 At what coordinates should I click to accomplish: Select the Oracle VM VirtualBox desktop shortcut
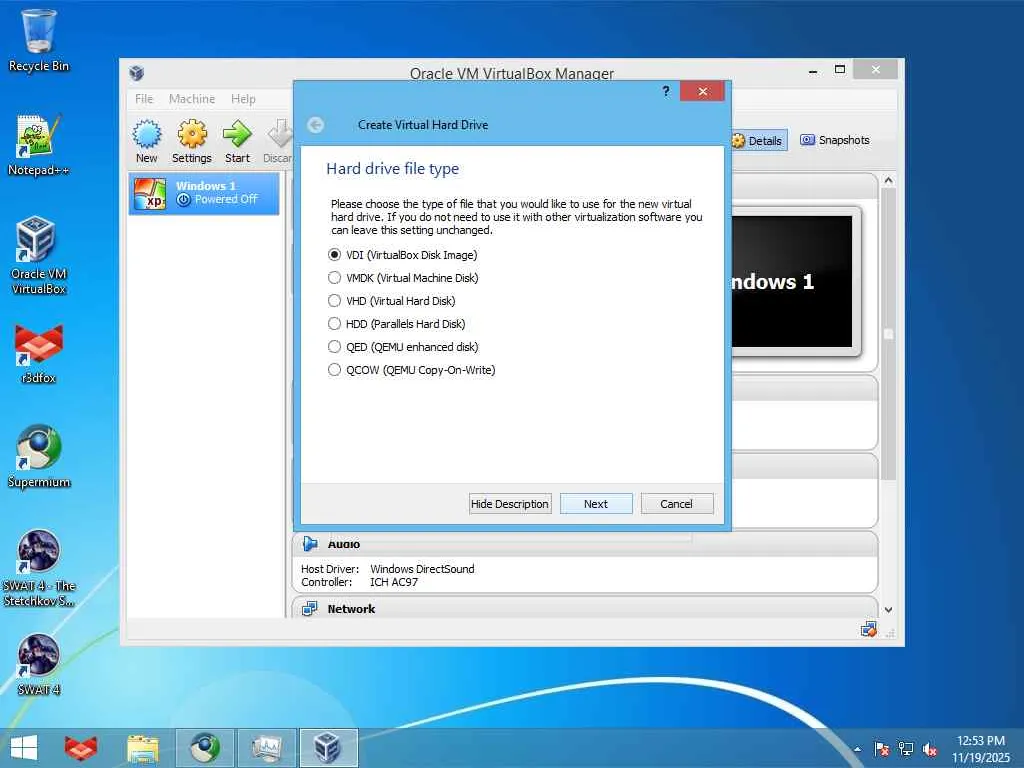(39, 256)
